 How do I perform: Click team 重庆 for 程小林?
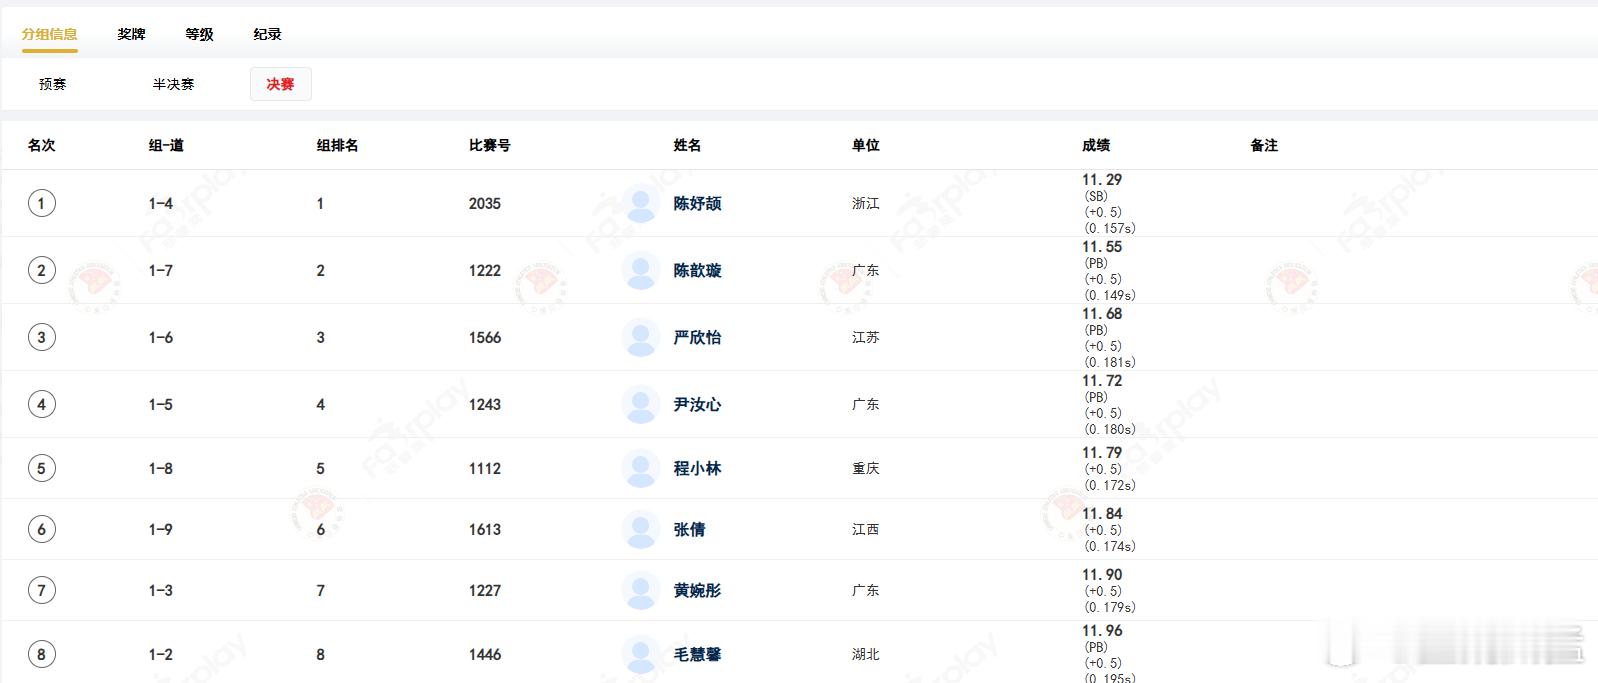coord(866,468)
